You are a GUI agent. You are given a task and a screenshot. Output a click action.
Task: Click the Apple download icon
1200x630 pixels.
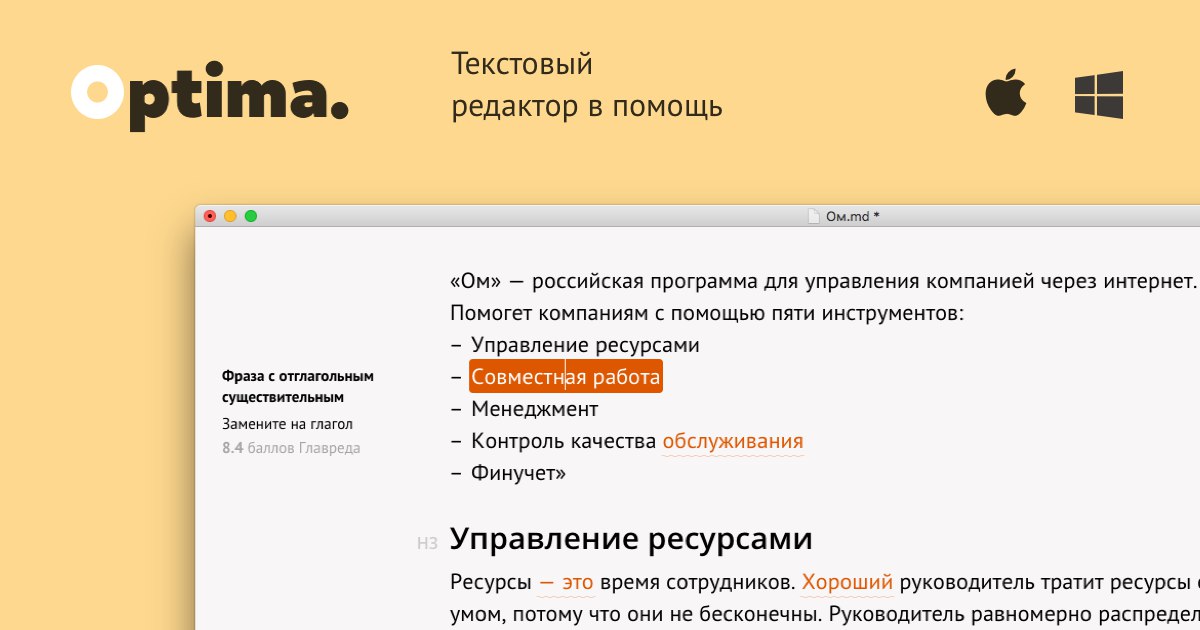[1007, 94]
